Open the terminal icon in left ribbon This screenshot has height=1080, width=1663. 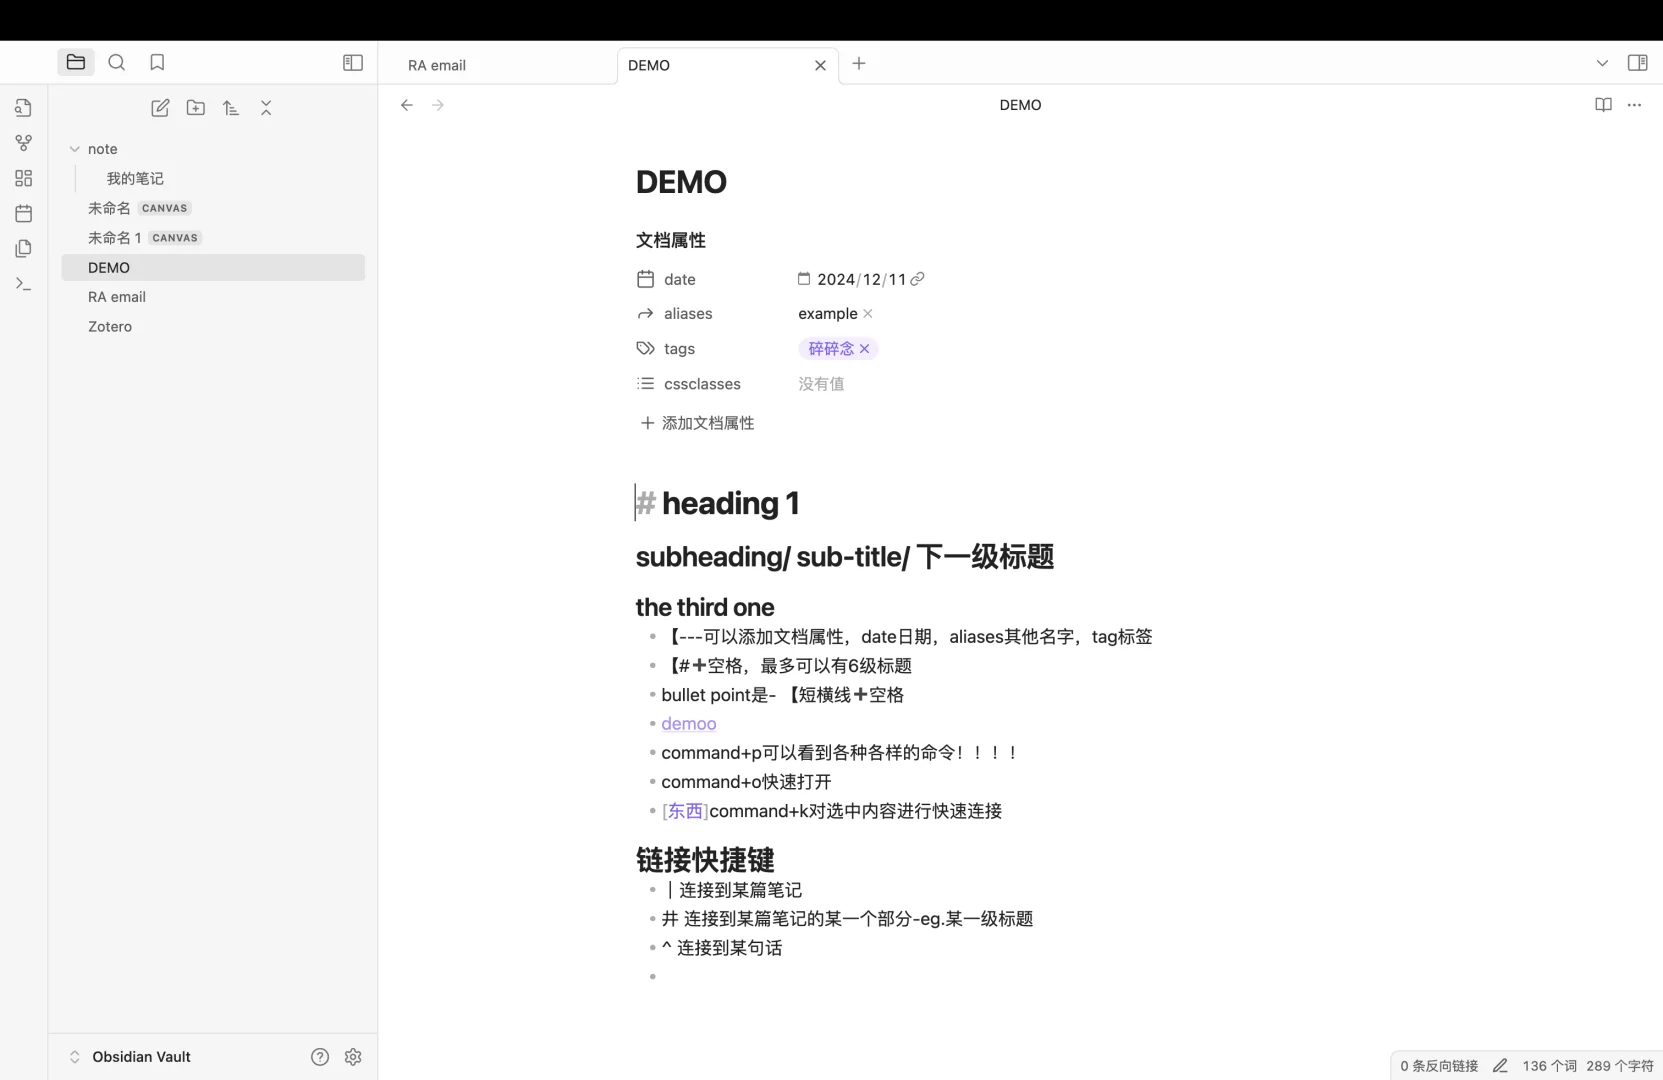click(23, 285)
